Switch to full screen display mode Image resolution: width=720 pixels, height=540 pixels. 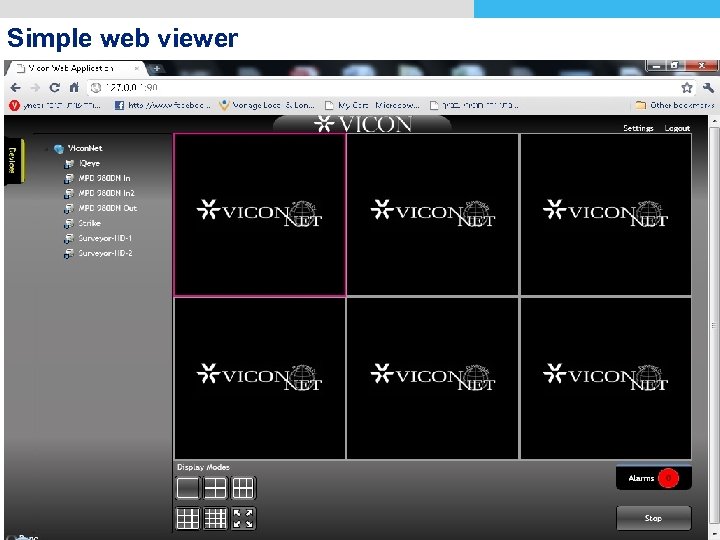243,518
